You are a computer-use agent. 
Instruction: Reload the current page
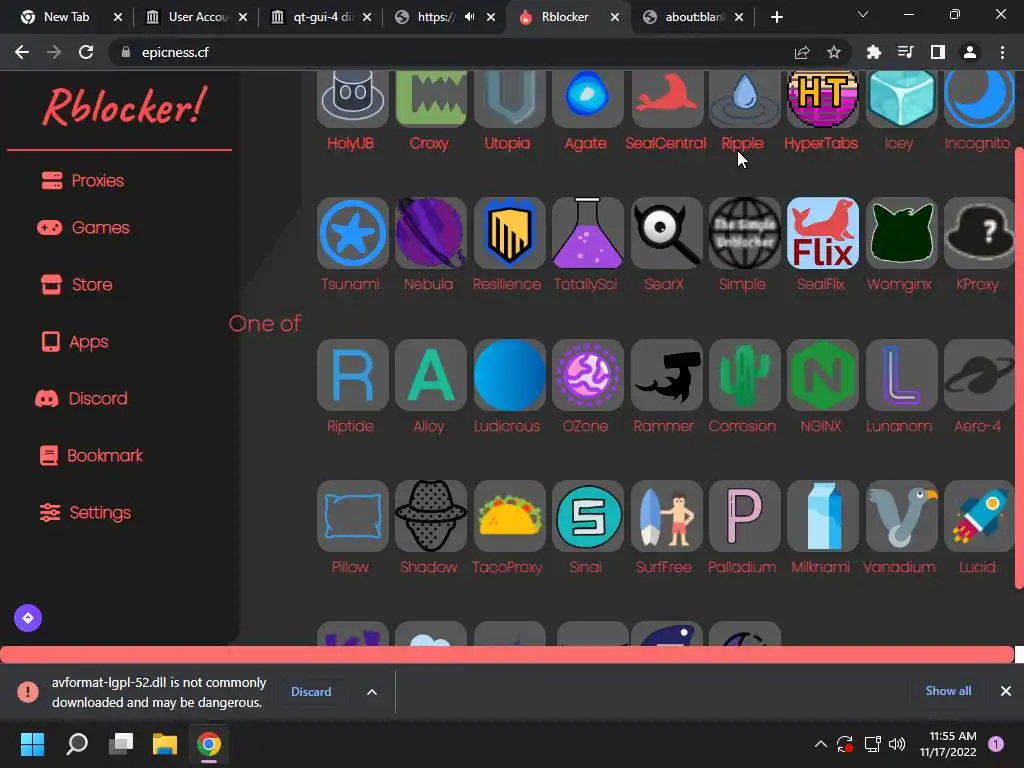(x=86, y=52)
